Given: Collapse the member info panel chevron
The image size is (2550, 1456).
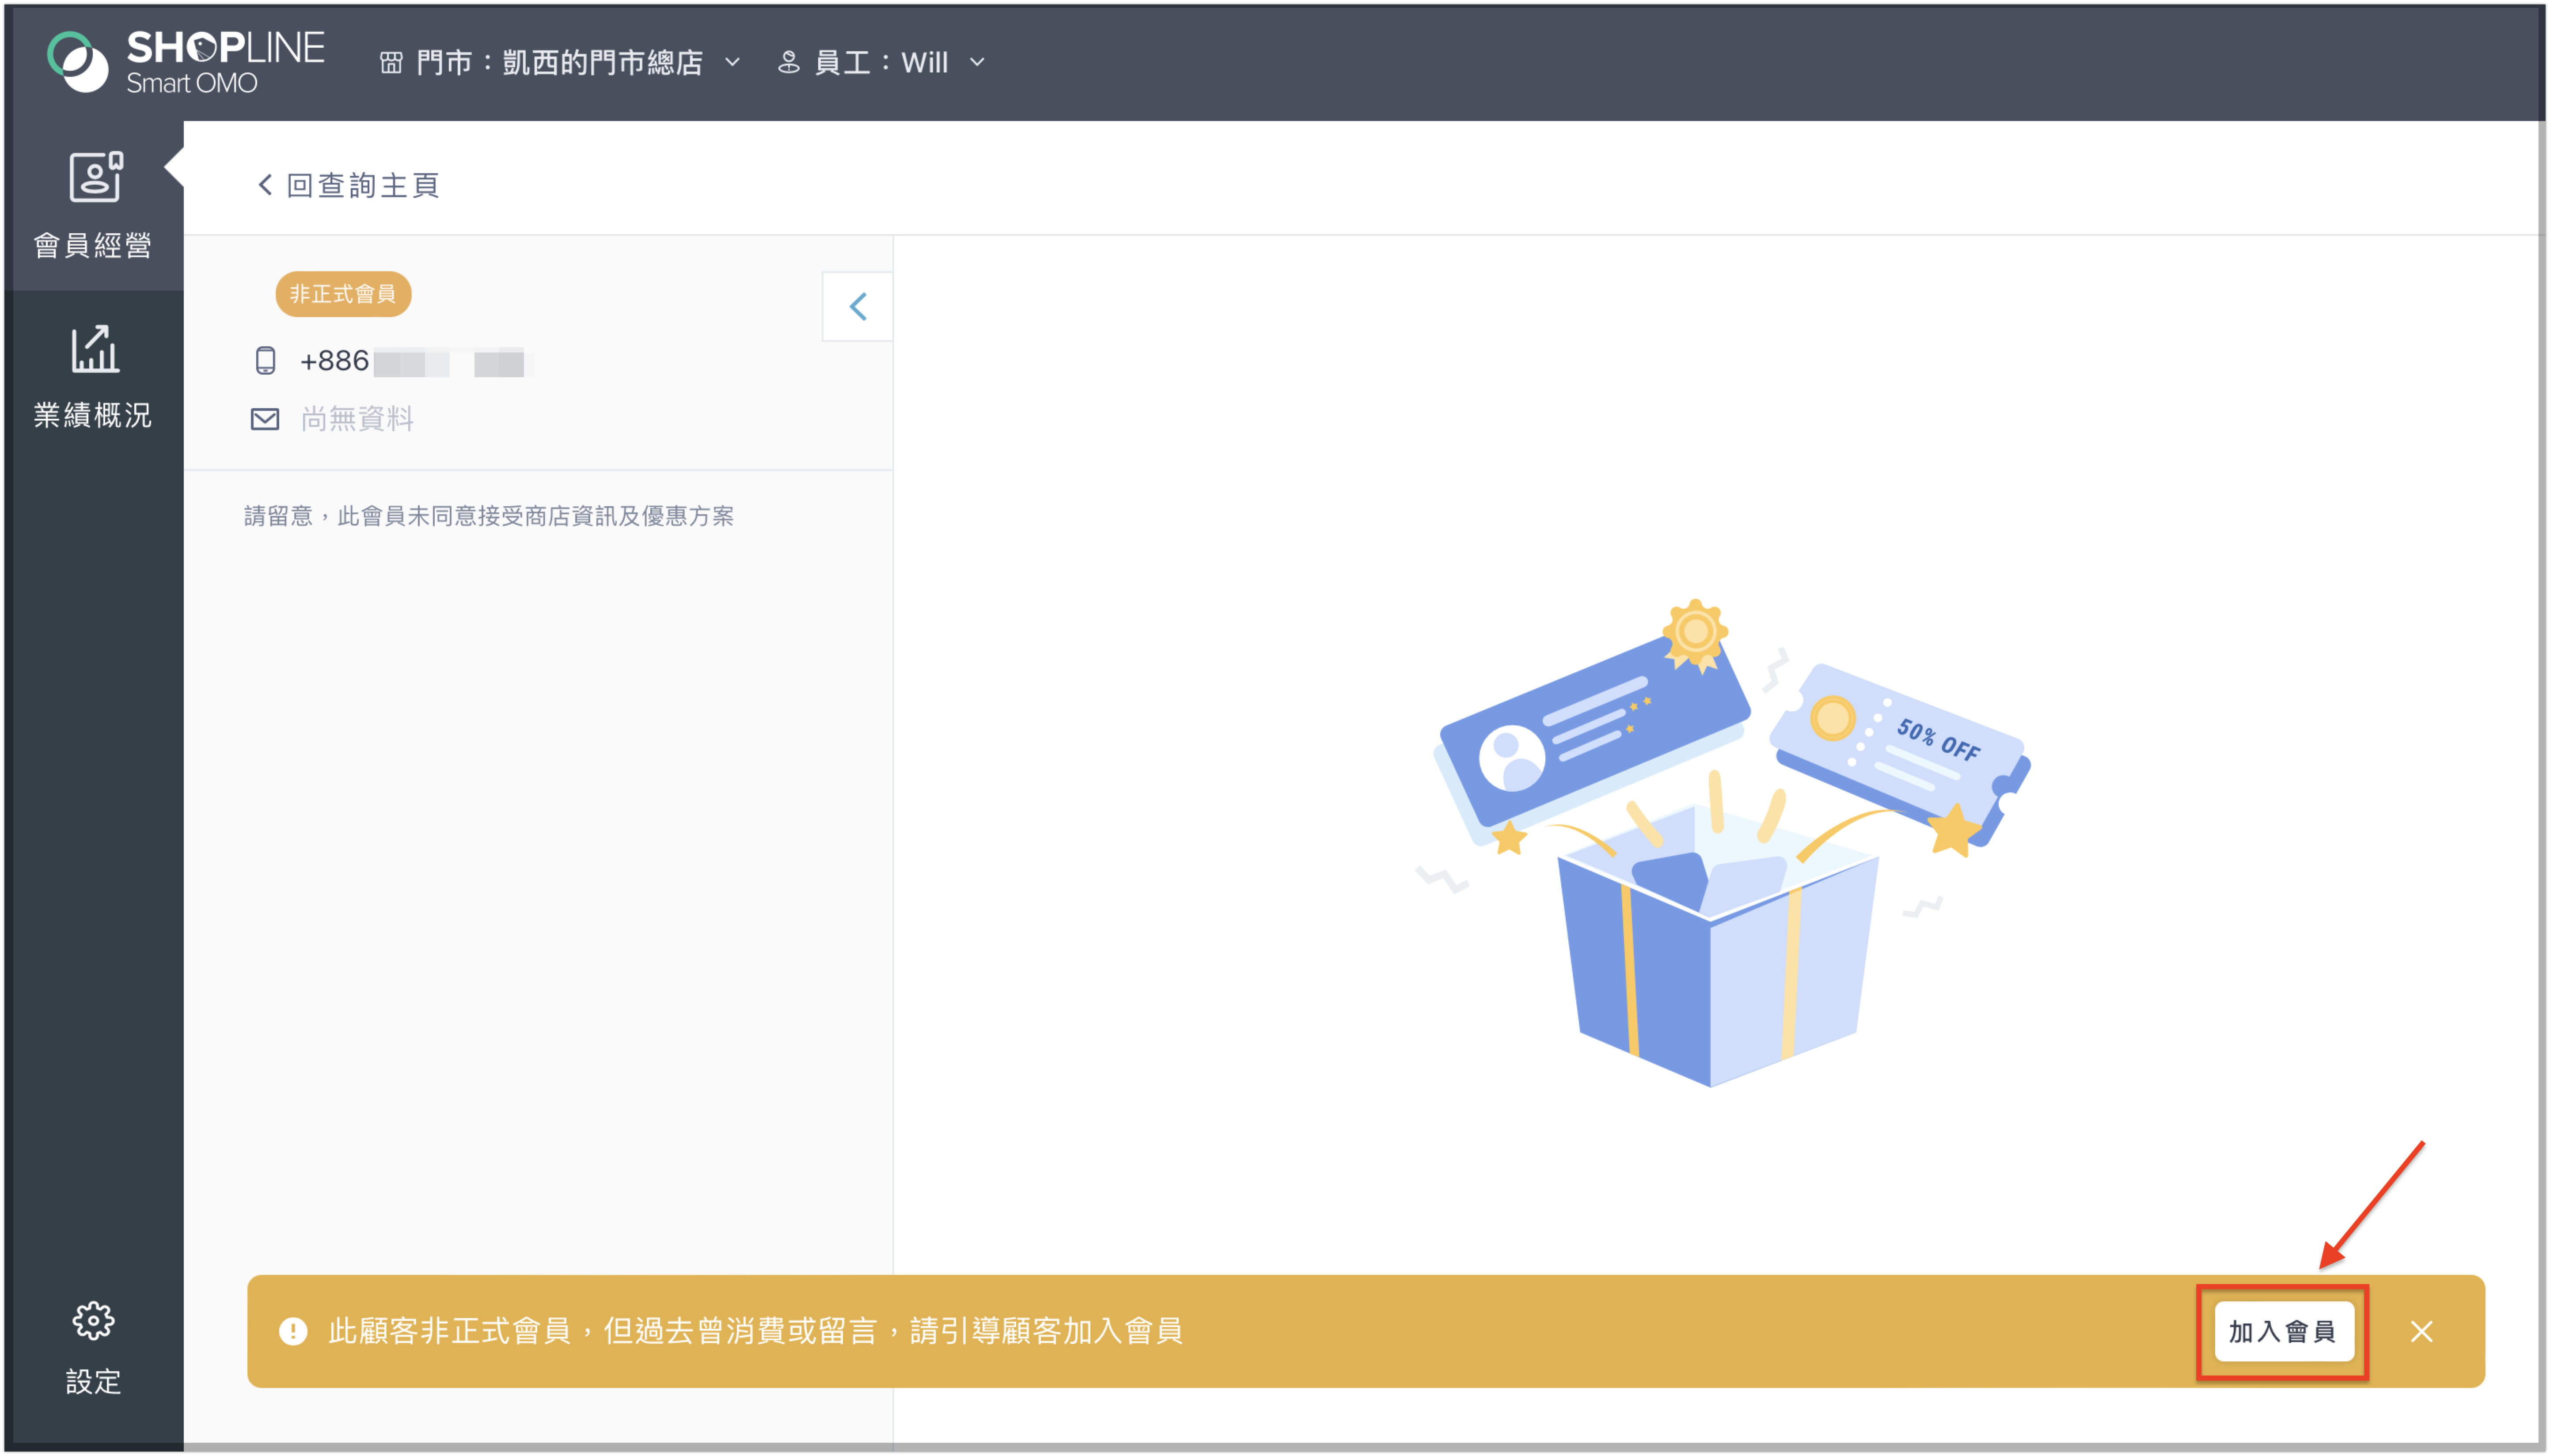Looking at the screenshot, I should click(x=858, y=306).
